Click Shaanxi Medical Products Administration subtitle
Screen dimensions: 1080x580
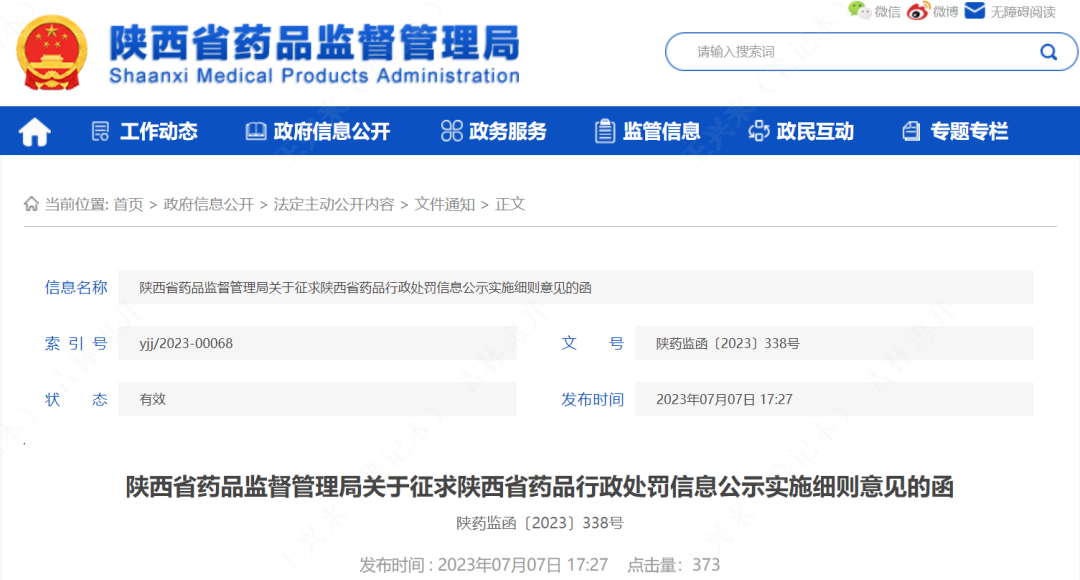314,76
